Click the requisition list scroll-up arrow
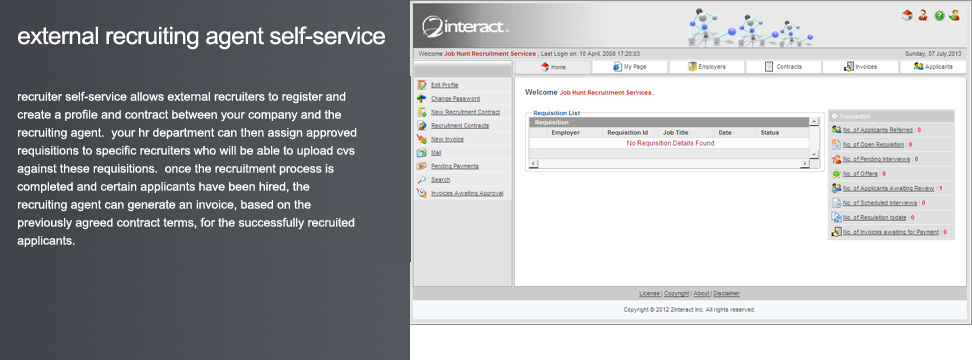This screenshot has width=972, height=360. pos(815,122)
